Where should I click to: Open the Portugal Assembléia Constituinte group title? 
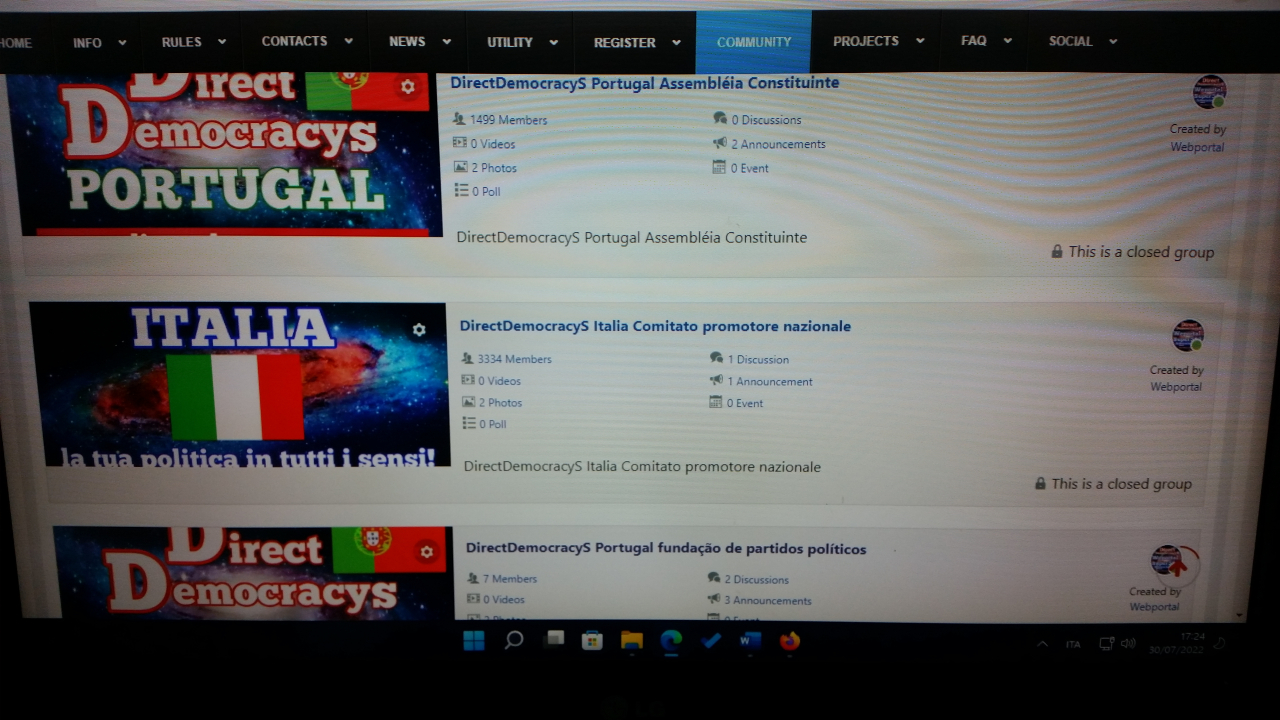click(x=644, y=83)
